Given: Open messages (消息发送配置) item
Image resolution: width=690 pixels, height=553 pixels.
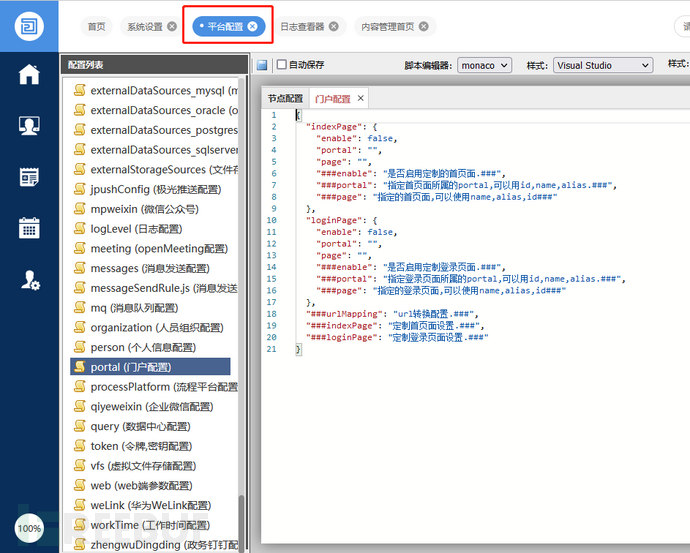Looking at the screenshot, I should pos(150,268).
